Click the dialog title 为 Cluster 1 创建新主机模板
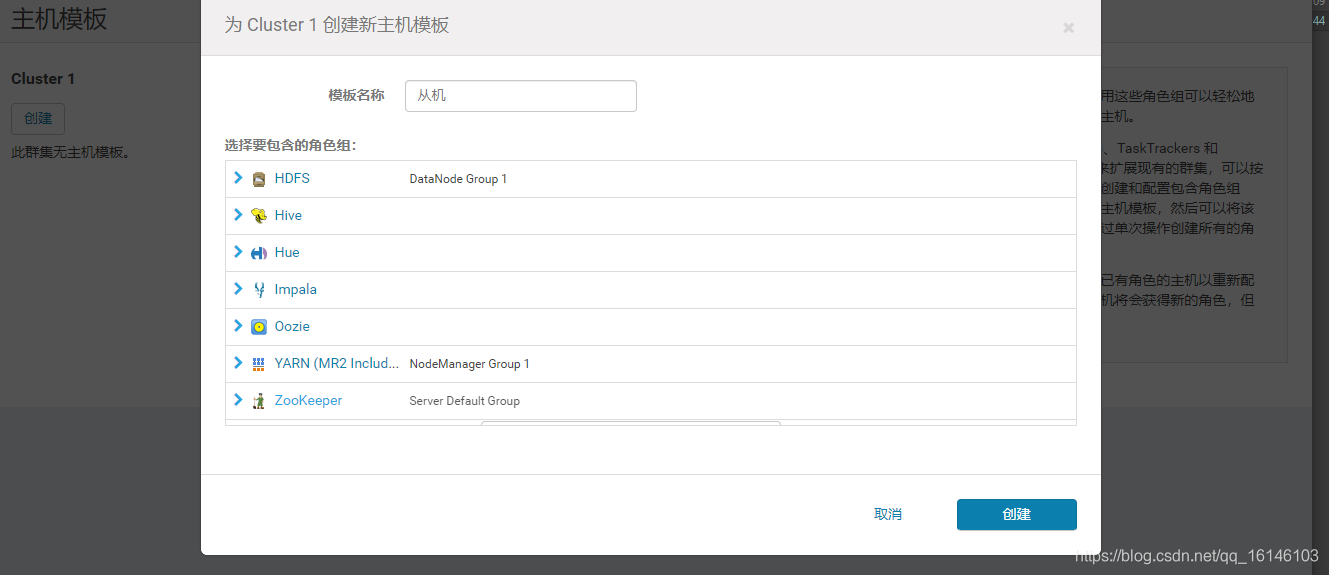 (337, 25)
